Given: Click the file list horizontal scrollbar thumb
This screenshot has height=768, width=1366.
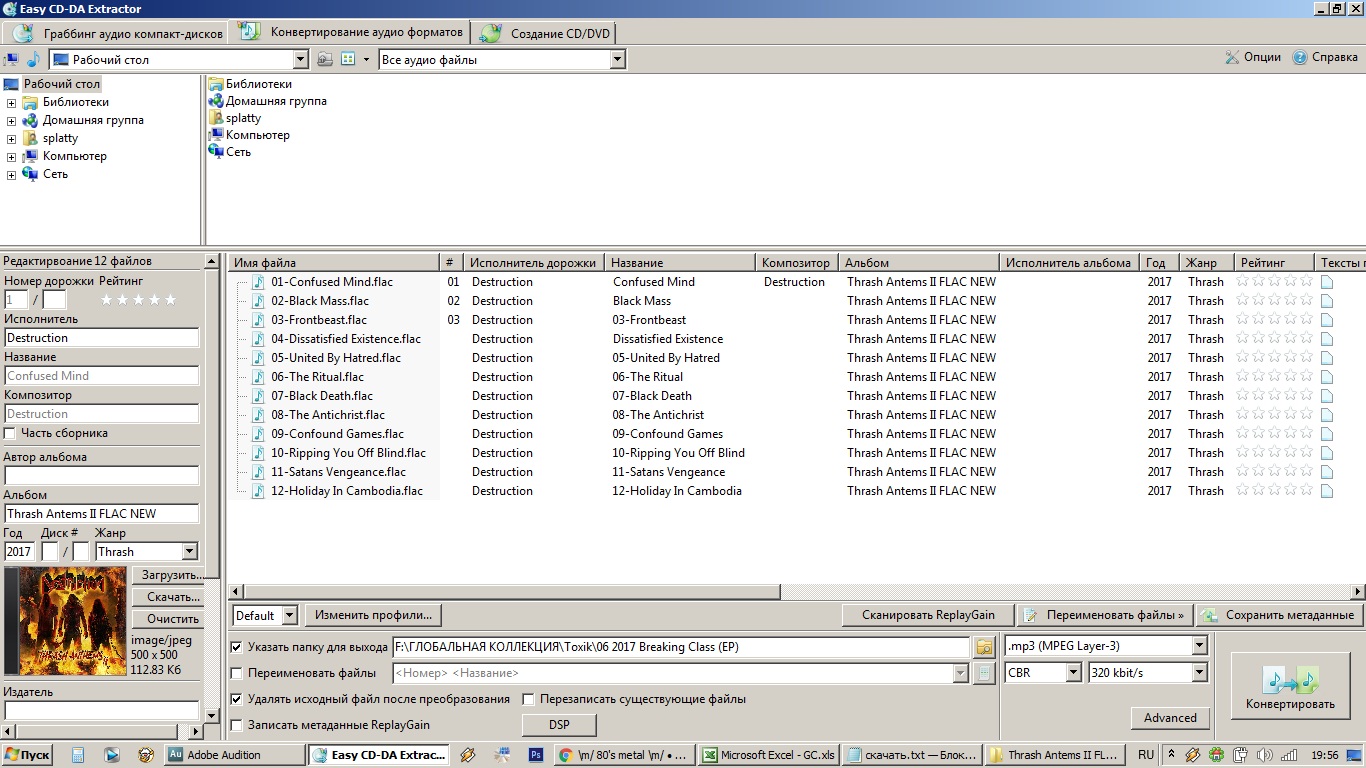Looking at the screenshot, I should [512, 592].
